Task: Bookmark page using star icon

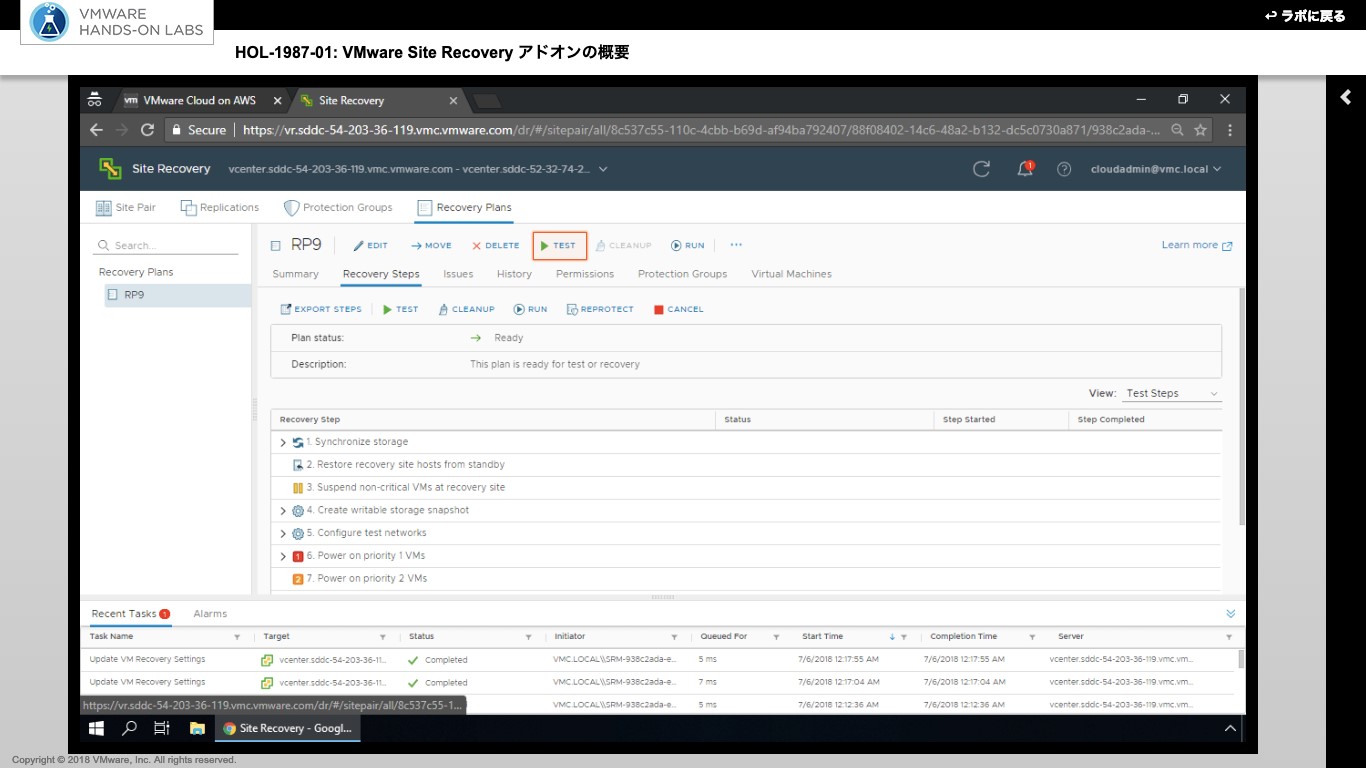Action: [1200, 130]
